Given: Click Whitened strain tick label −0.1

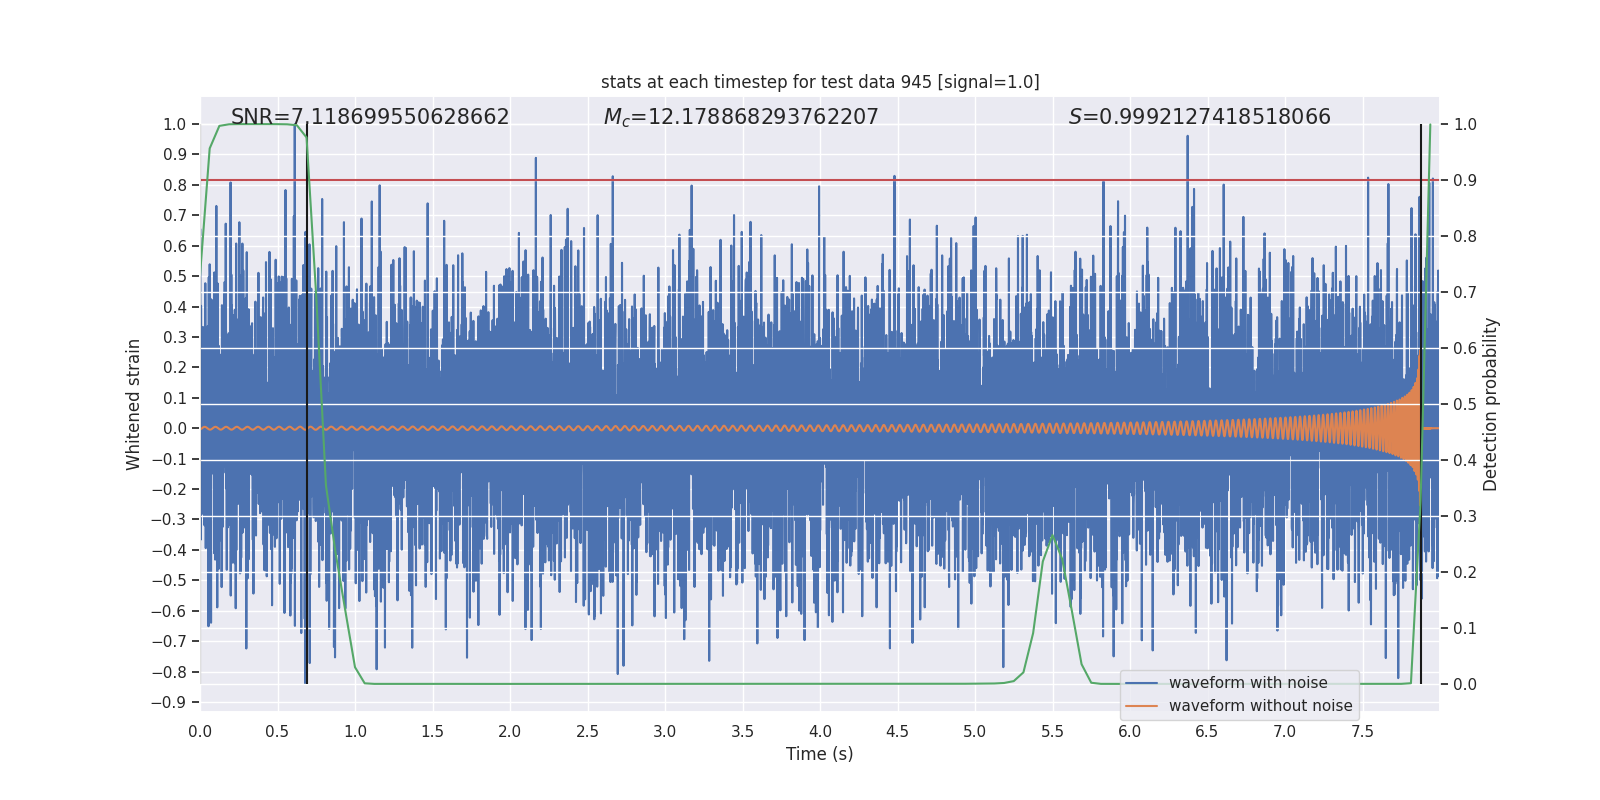Looking at the screenshot, I should (x=169, y=459).
